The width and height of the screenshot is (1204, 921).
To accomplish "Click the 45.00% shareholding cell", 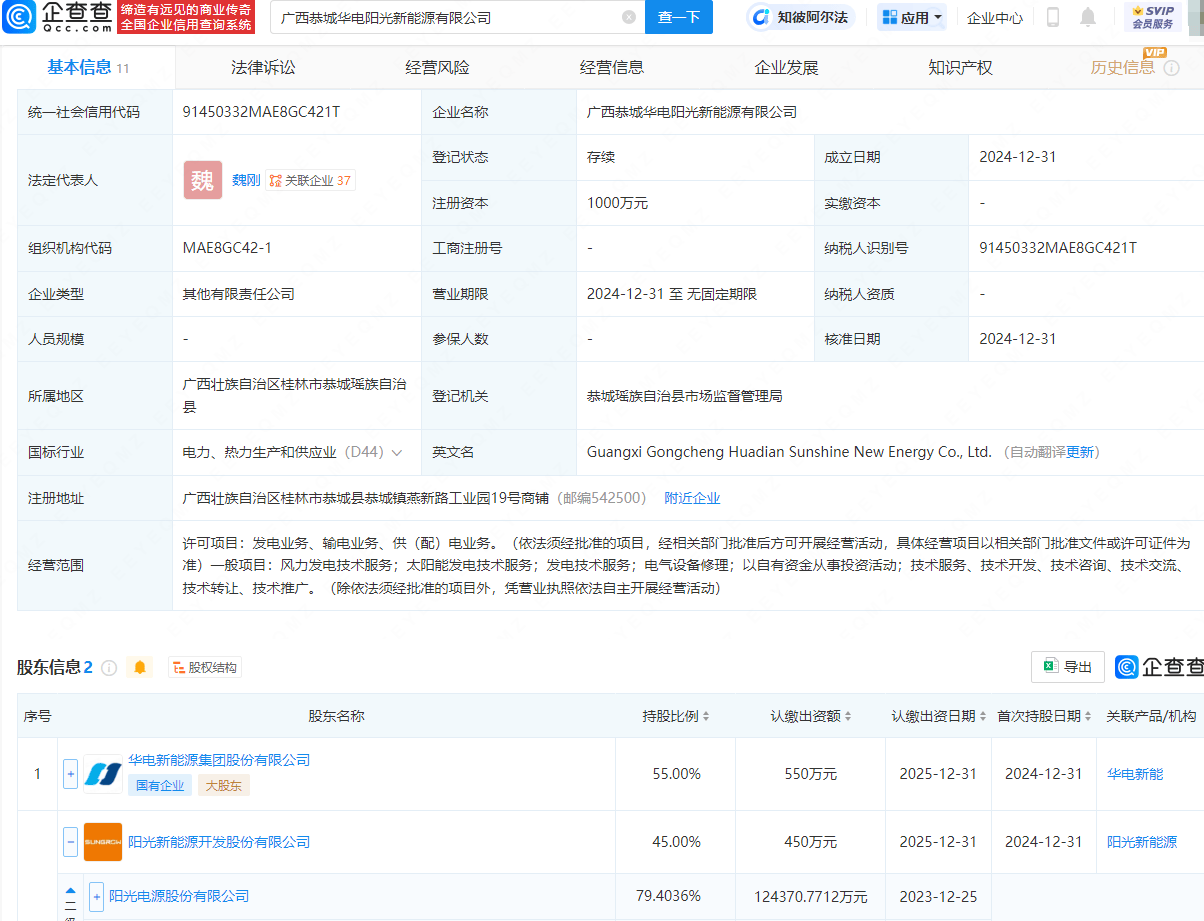I will coord(677,842).
